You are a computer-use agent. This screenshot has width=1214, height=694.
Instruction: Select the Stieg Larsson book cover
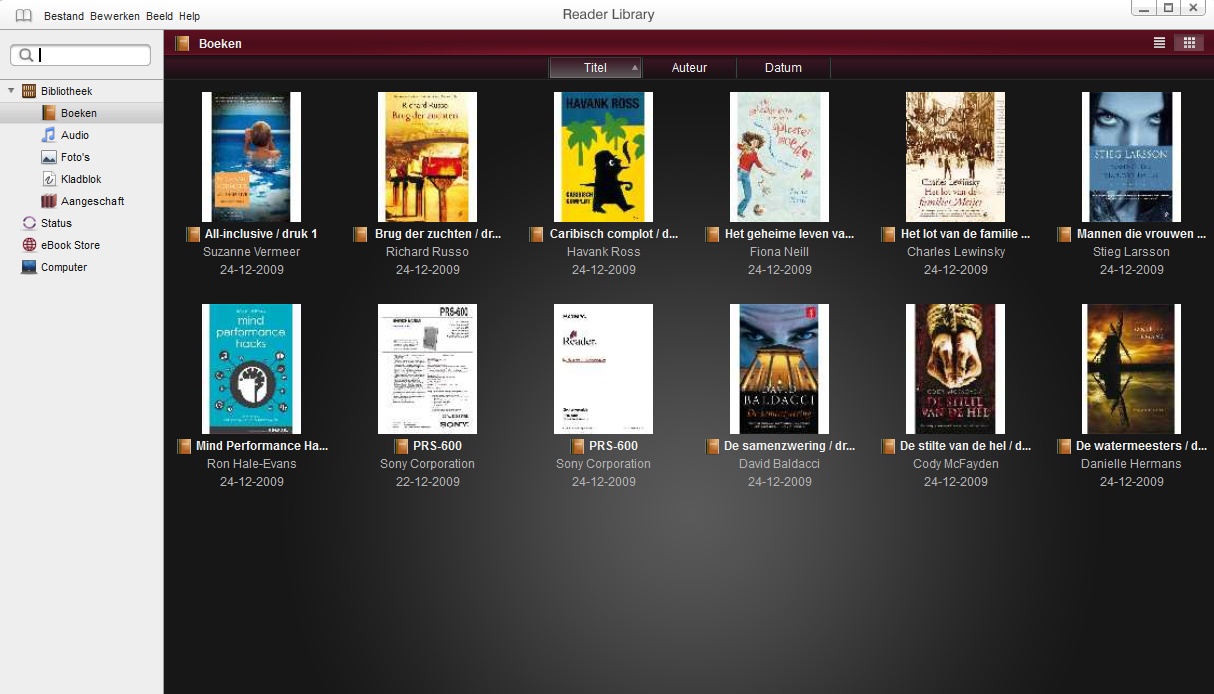coord(1131,157)
